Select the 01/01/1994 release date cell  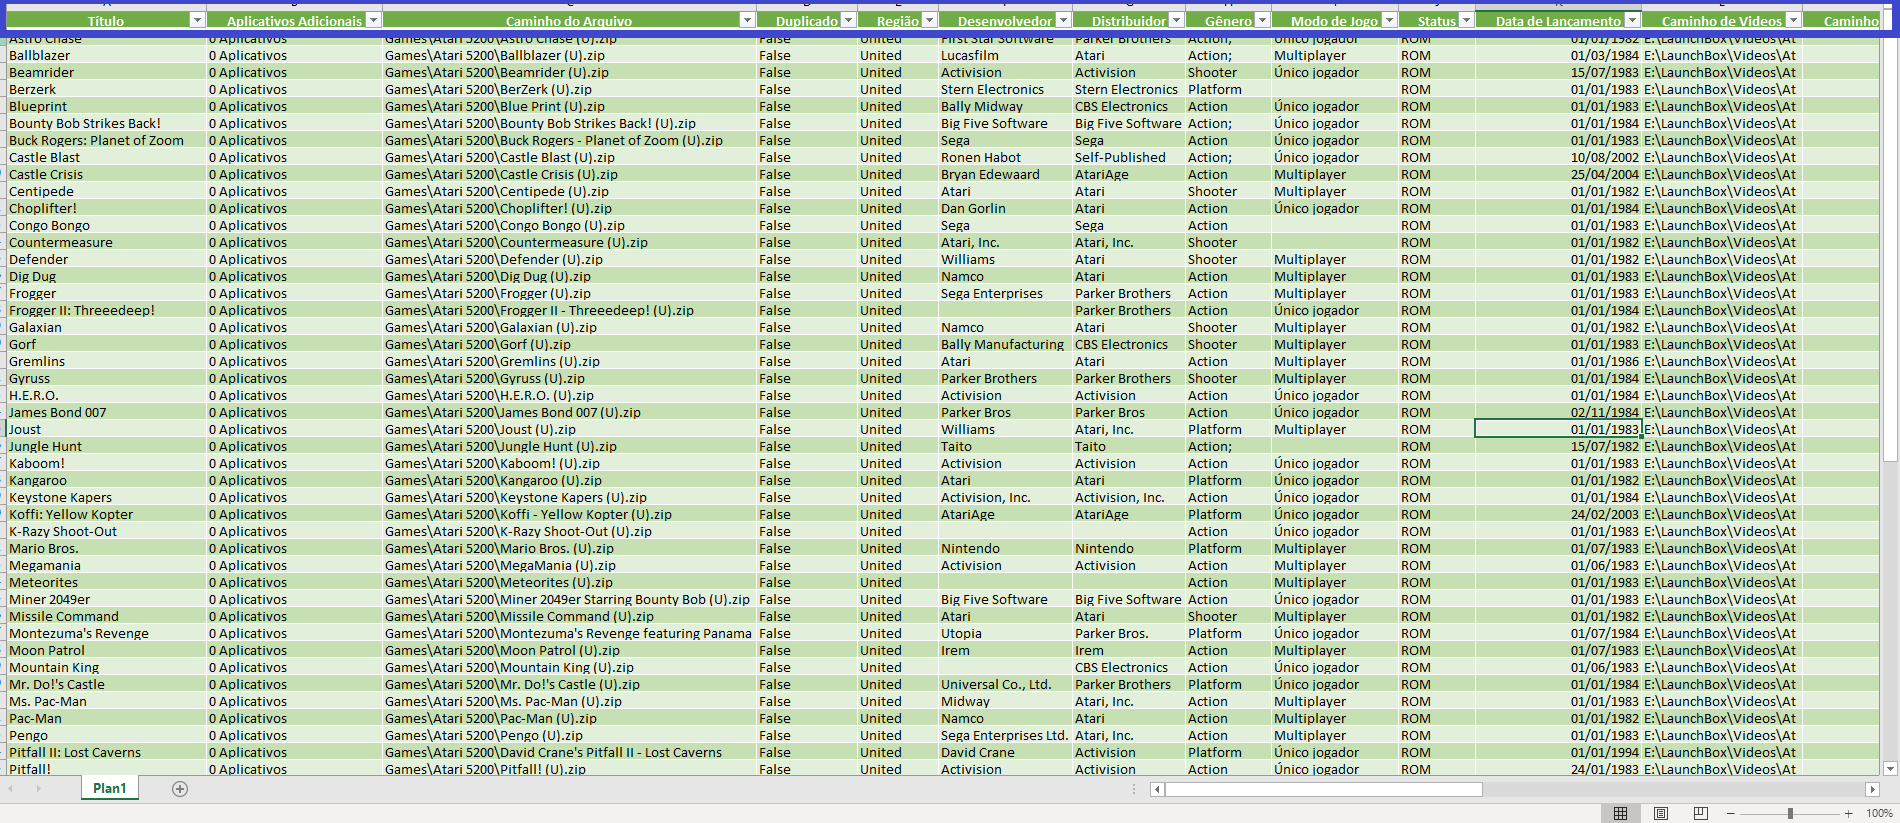1558,752
